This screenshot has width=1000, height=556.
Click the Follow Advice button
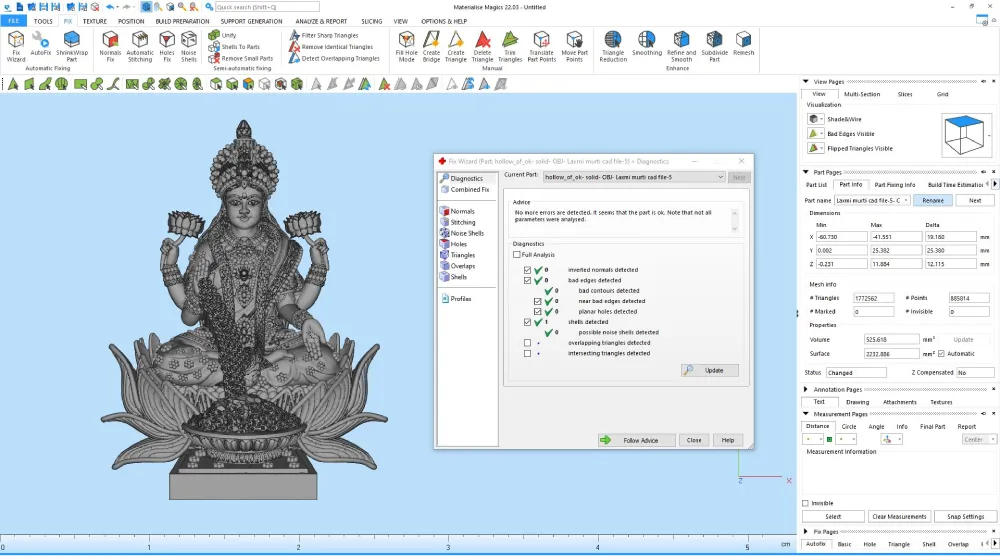(x=636, y=440)
